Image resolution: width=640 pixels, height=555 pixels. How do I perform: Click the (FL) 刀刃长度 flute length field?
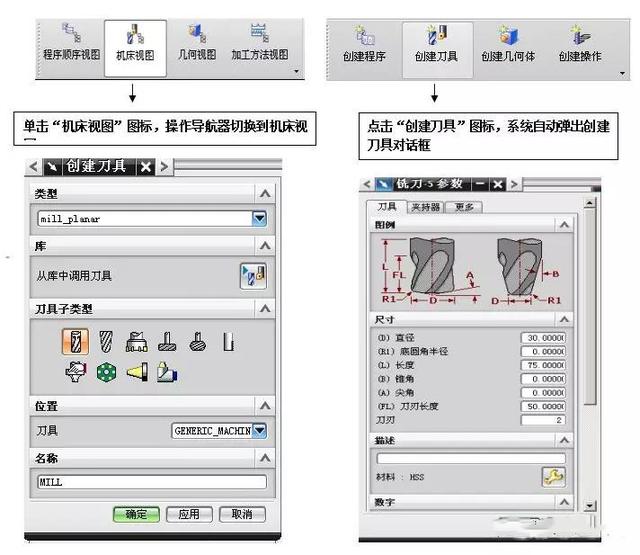pyautogui.click(x=543, y=406)
